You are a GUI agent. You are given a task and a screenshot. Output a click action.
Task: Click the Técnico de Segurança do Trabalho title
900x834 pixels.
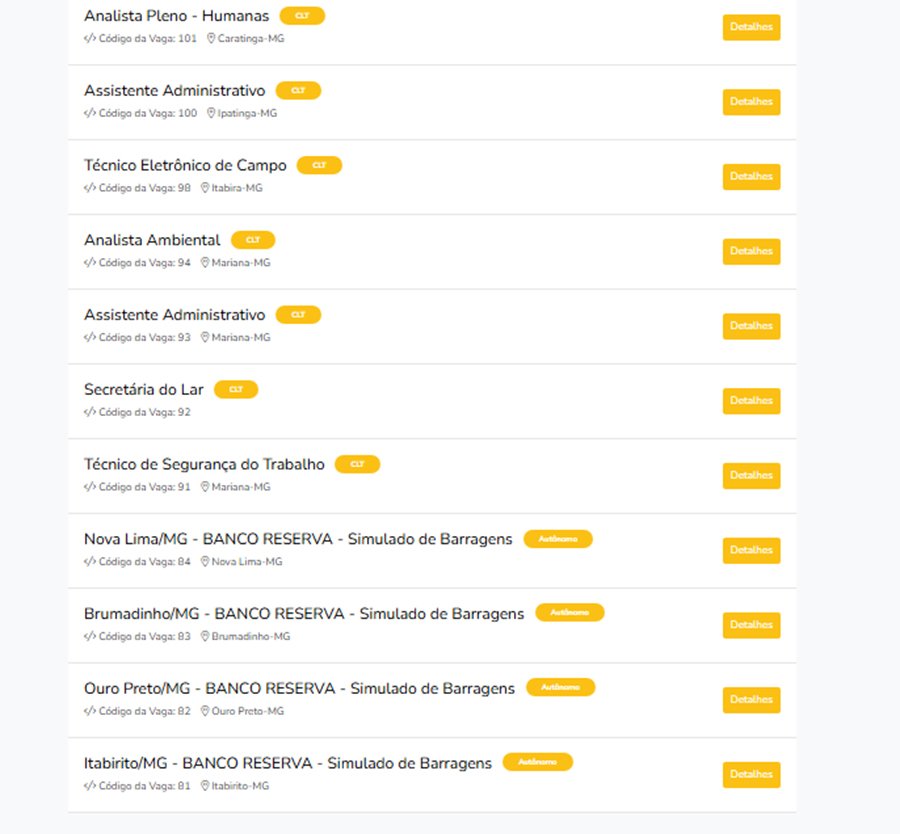click(x=204, y=464)
